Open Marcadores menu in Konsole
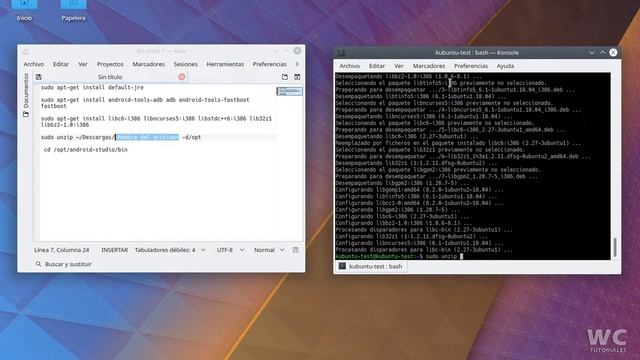This screenshot has height=360, width=640. pos(429,66)
